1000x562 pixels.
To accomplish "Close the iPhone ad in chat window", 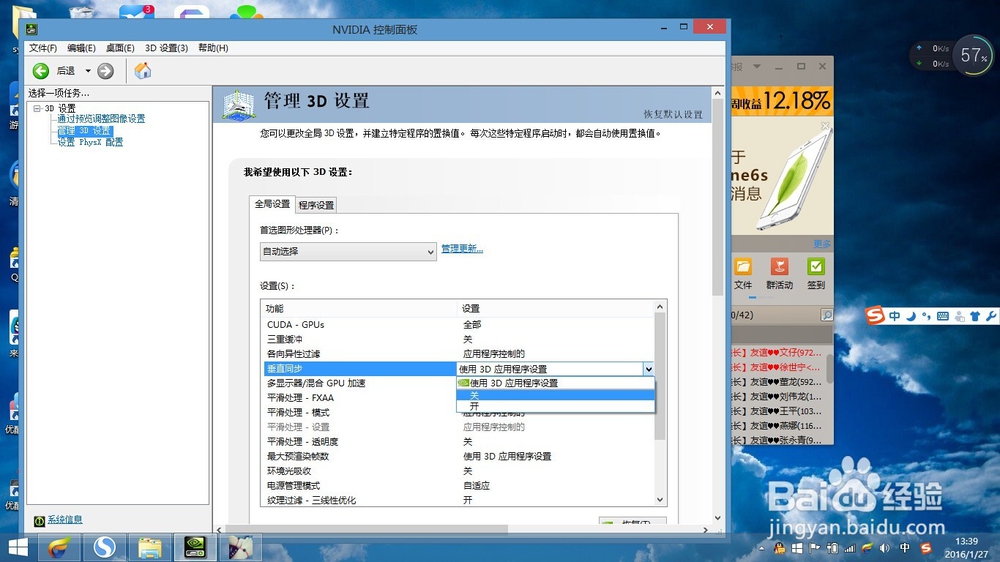I will (825, 126).
